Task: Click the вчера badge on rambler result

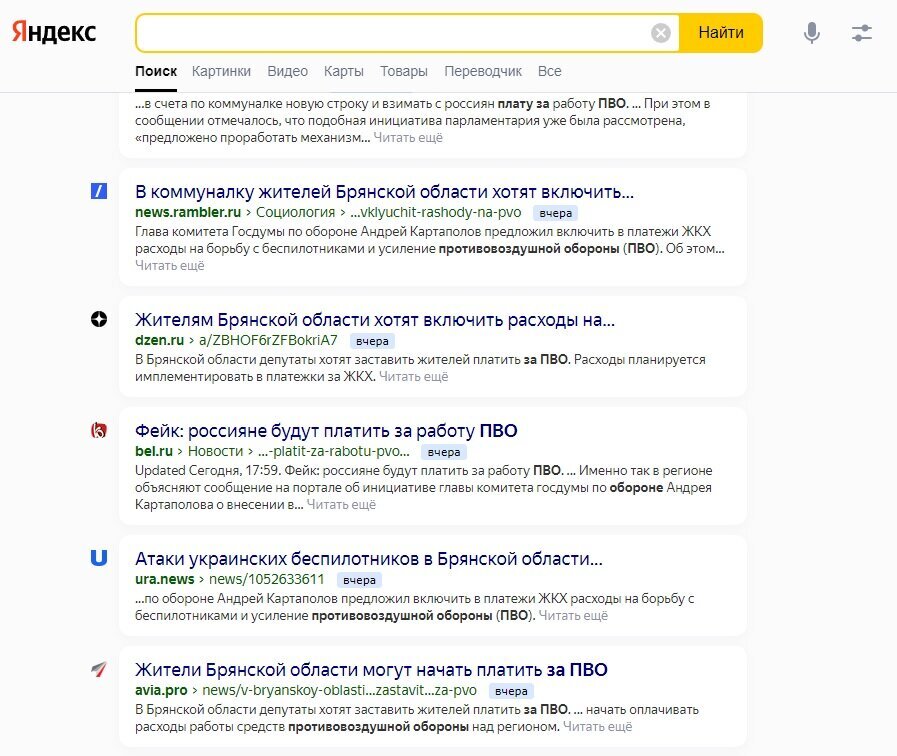Action: [x=555, y=213]
